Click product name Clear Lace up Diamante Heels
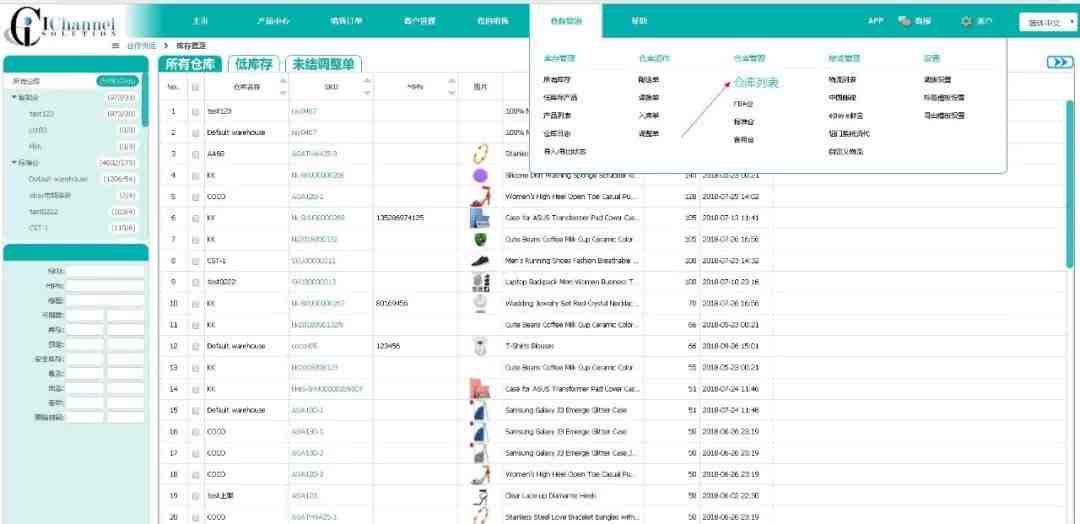 pos(551,496)
